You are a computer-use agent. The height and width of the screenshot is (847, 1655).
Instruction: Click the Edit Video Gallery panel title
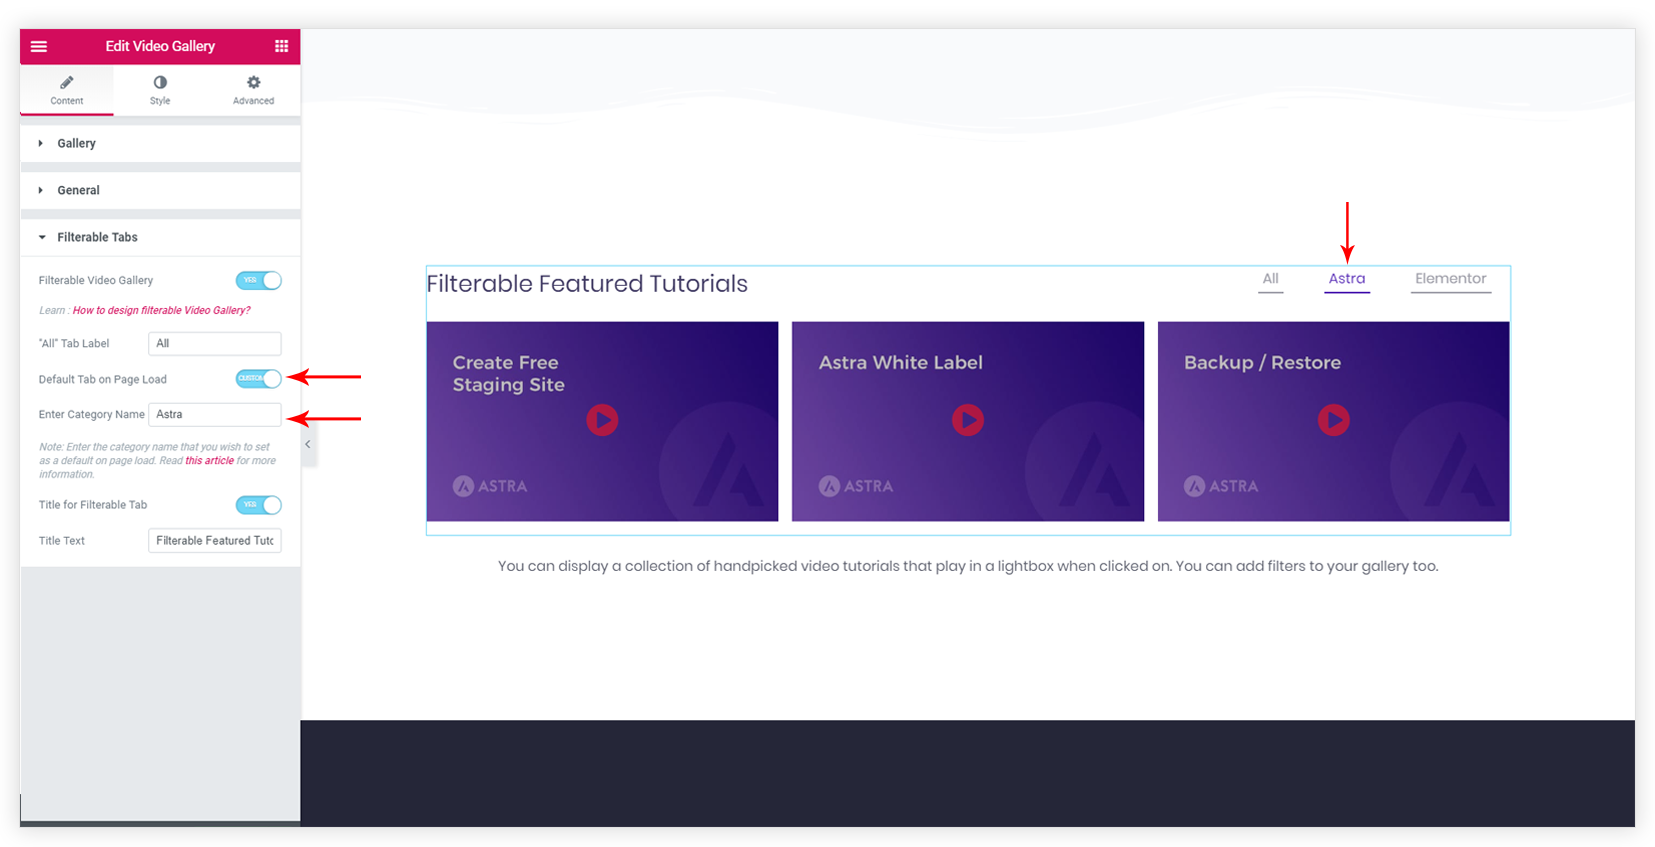click(160, 46)
